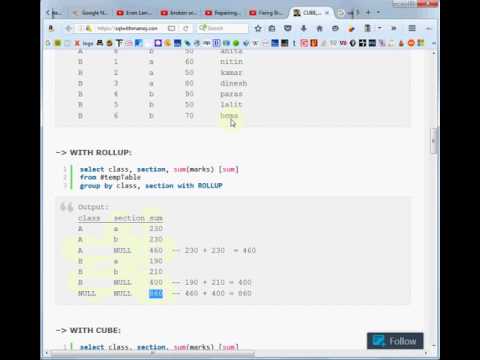
Task: Open the bookmarks list icon beside the star
Action: point(272,29)
